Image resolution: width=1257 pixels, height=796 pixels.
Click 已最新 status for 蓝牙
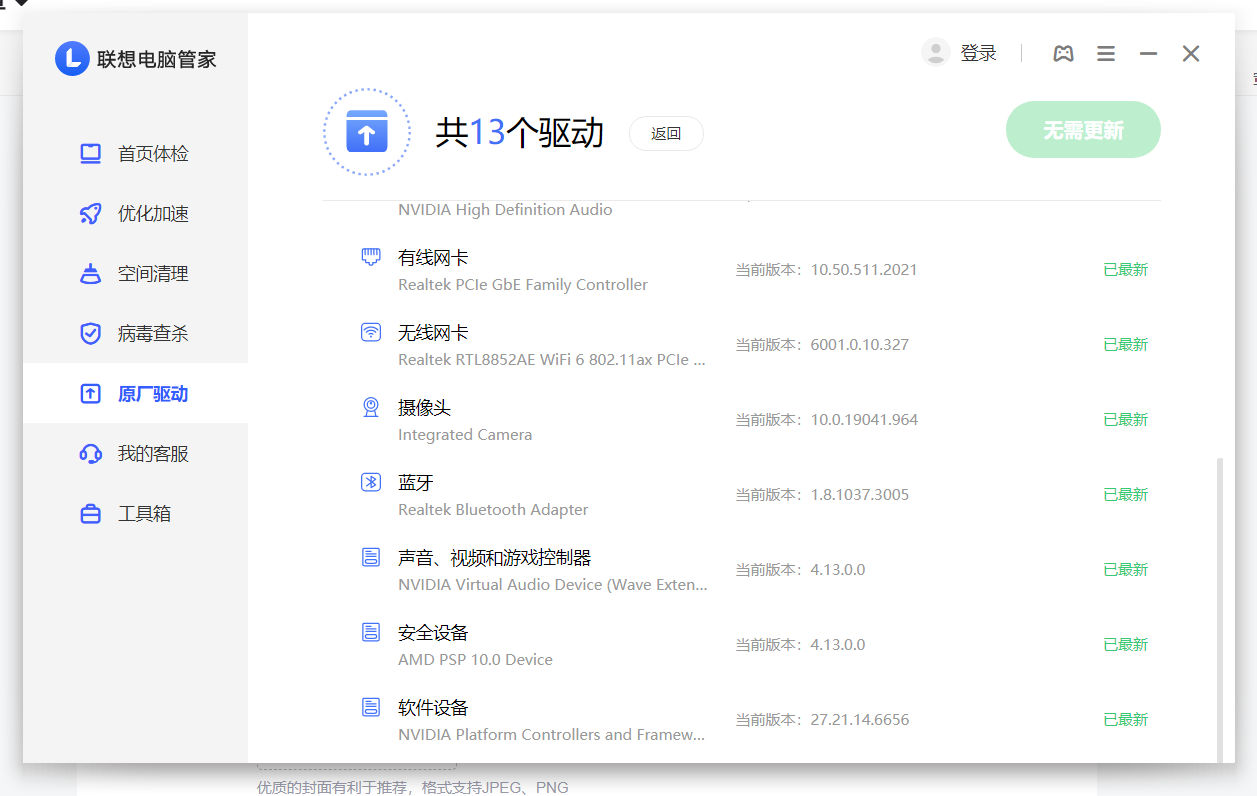(x=1126, y=495)
